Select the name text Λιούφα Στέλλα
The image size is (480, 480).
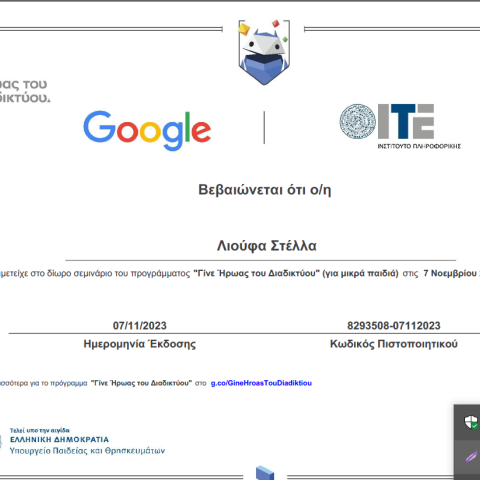click(x=267, y=246)
